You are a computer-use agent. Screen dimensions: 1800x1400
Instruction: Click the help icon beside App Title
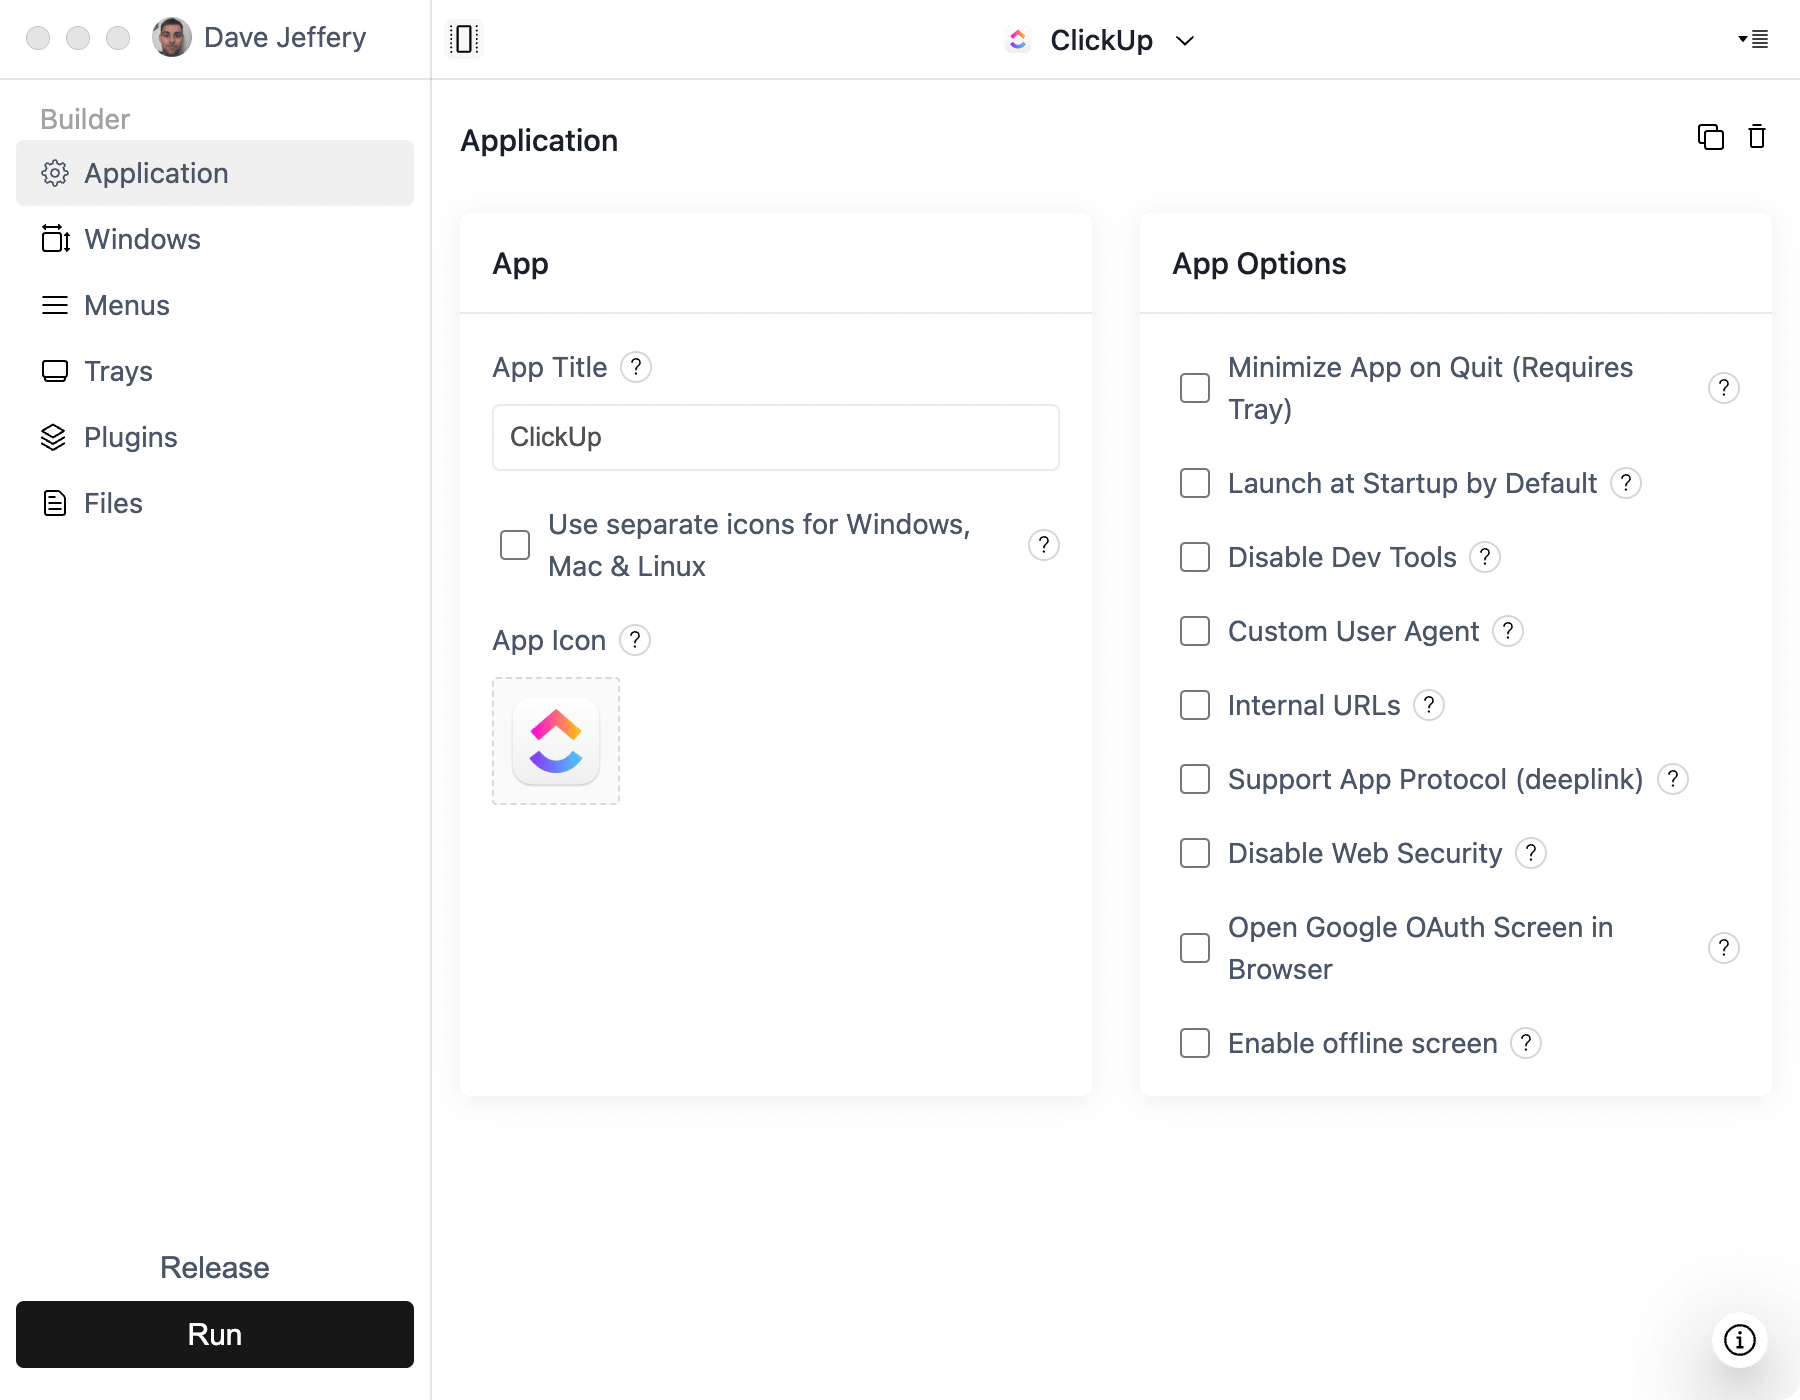637,367
